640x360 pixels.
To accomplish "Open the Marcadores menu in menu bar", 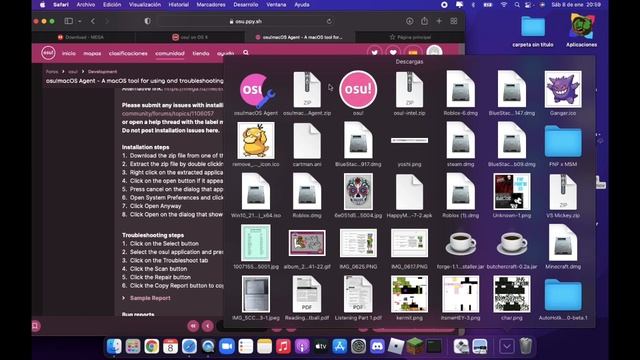I will [x=211, y=5].
